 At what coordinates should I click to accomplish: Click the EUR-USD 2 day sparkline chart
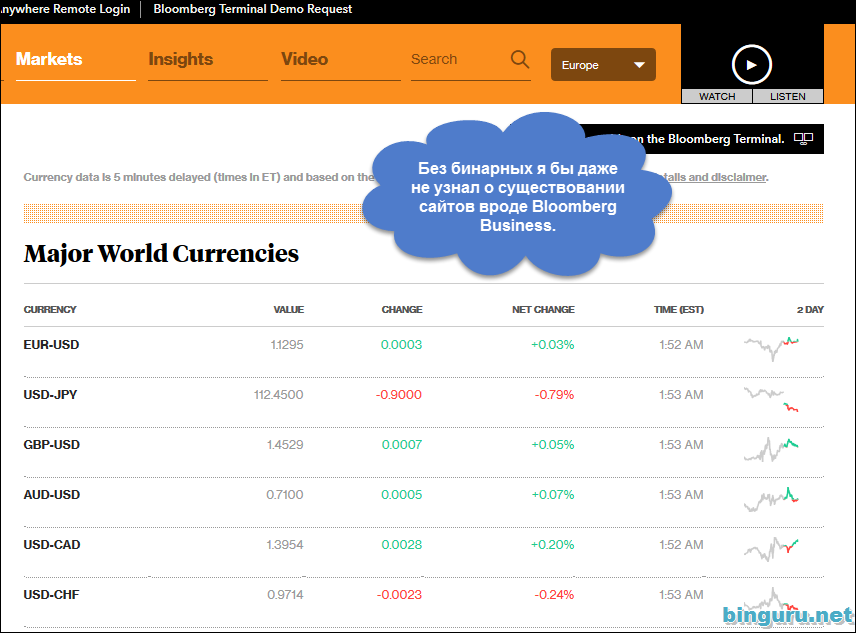click(x=771, y=348)
